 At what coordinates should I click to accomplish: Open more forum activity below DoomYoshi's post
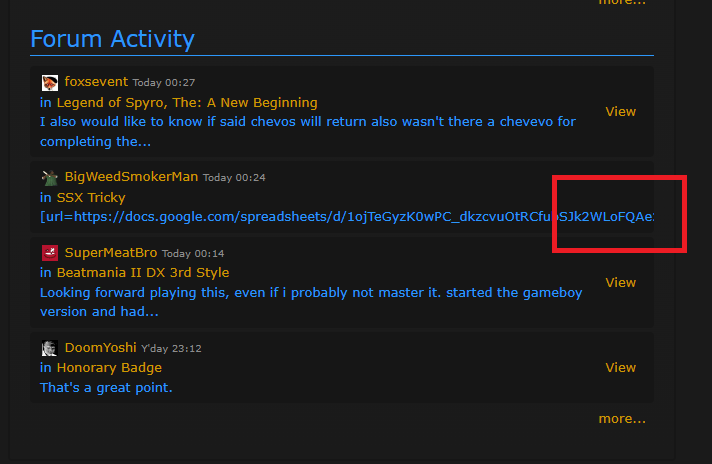(x=622, y=419)
